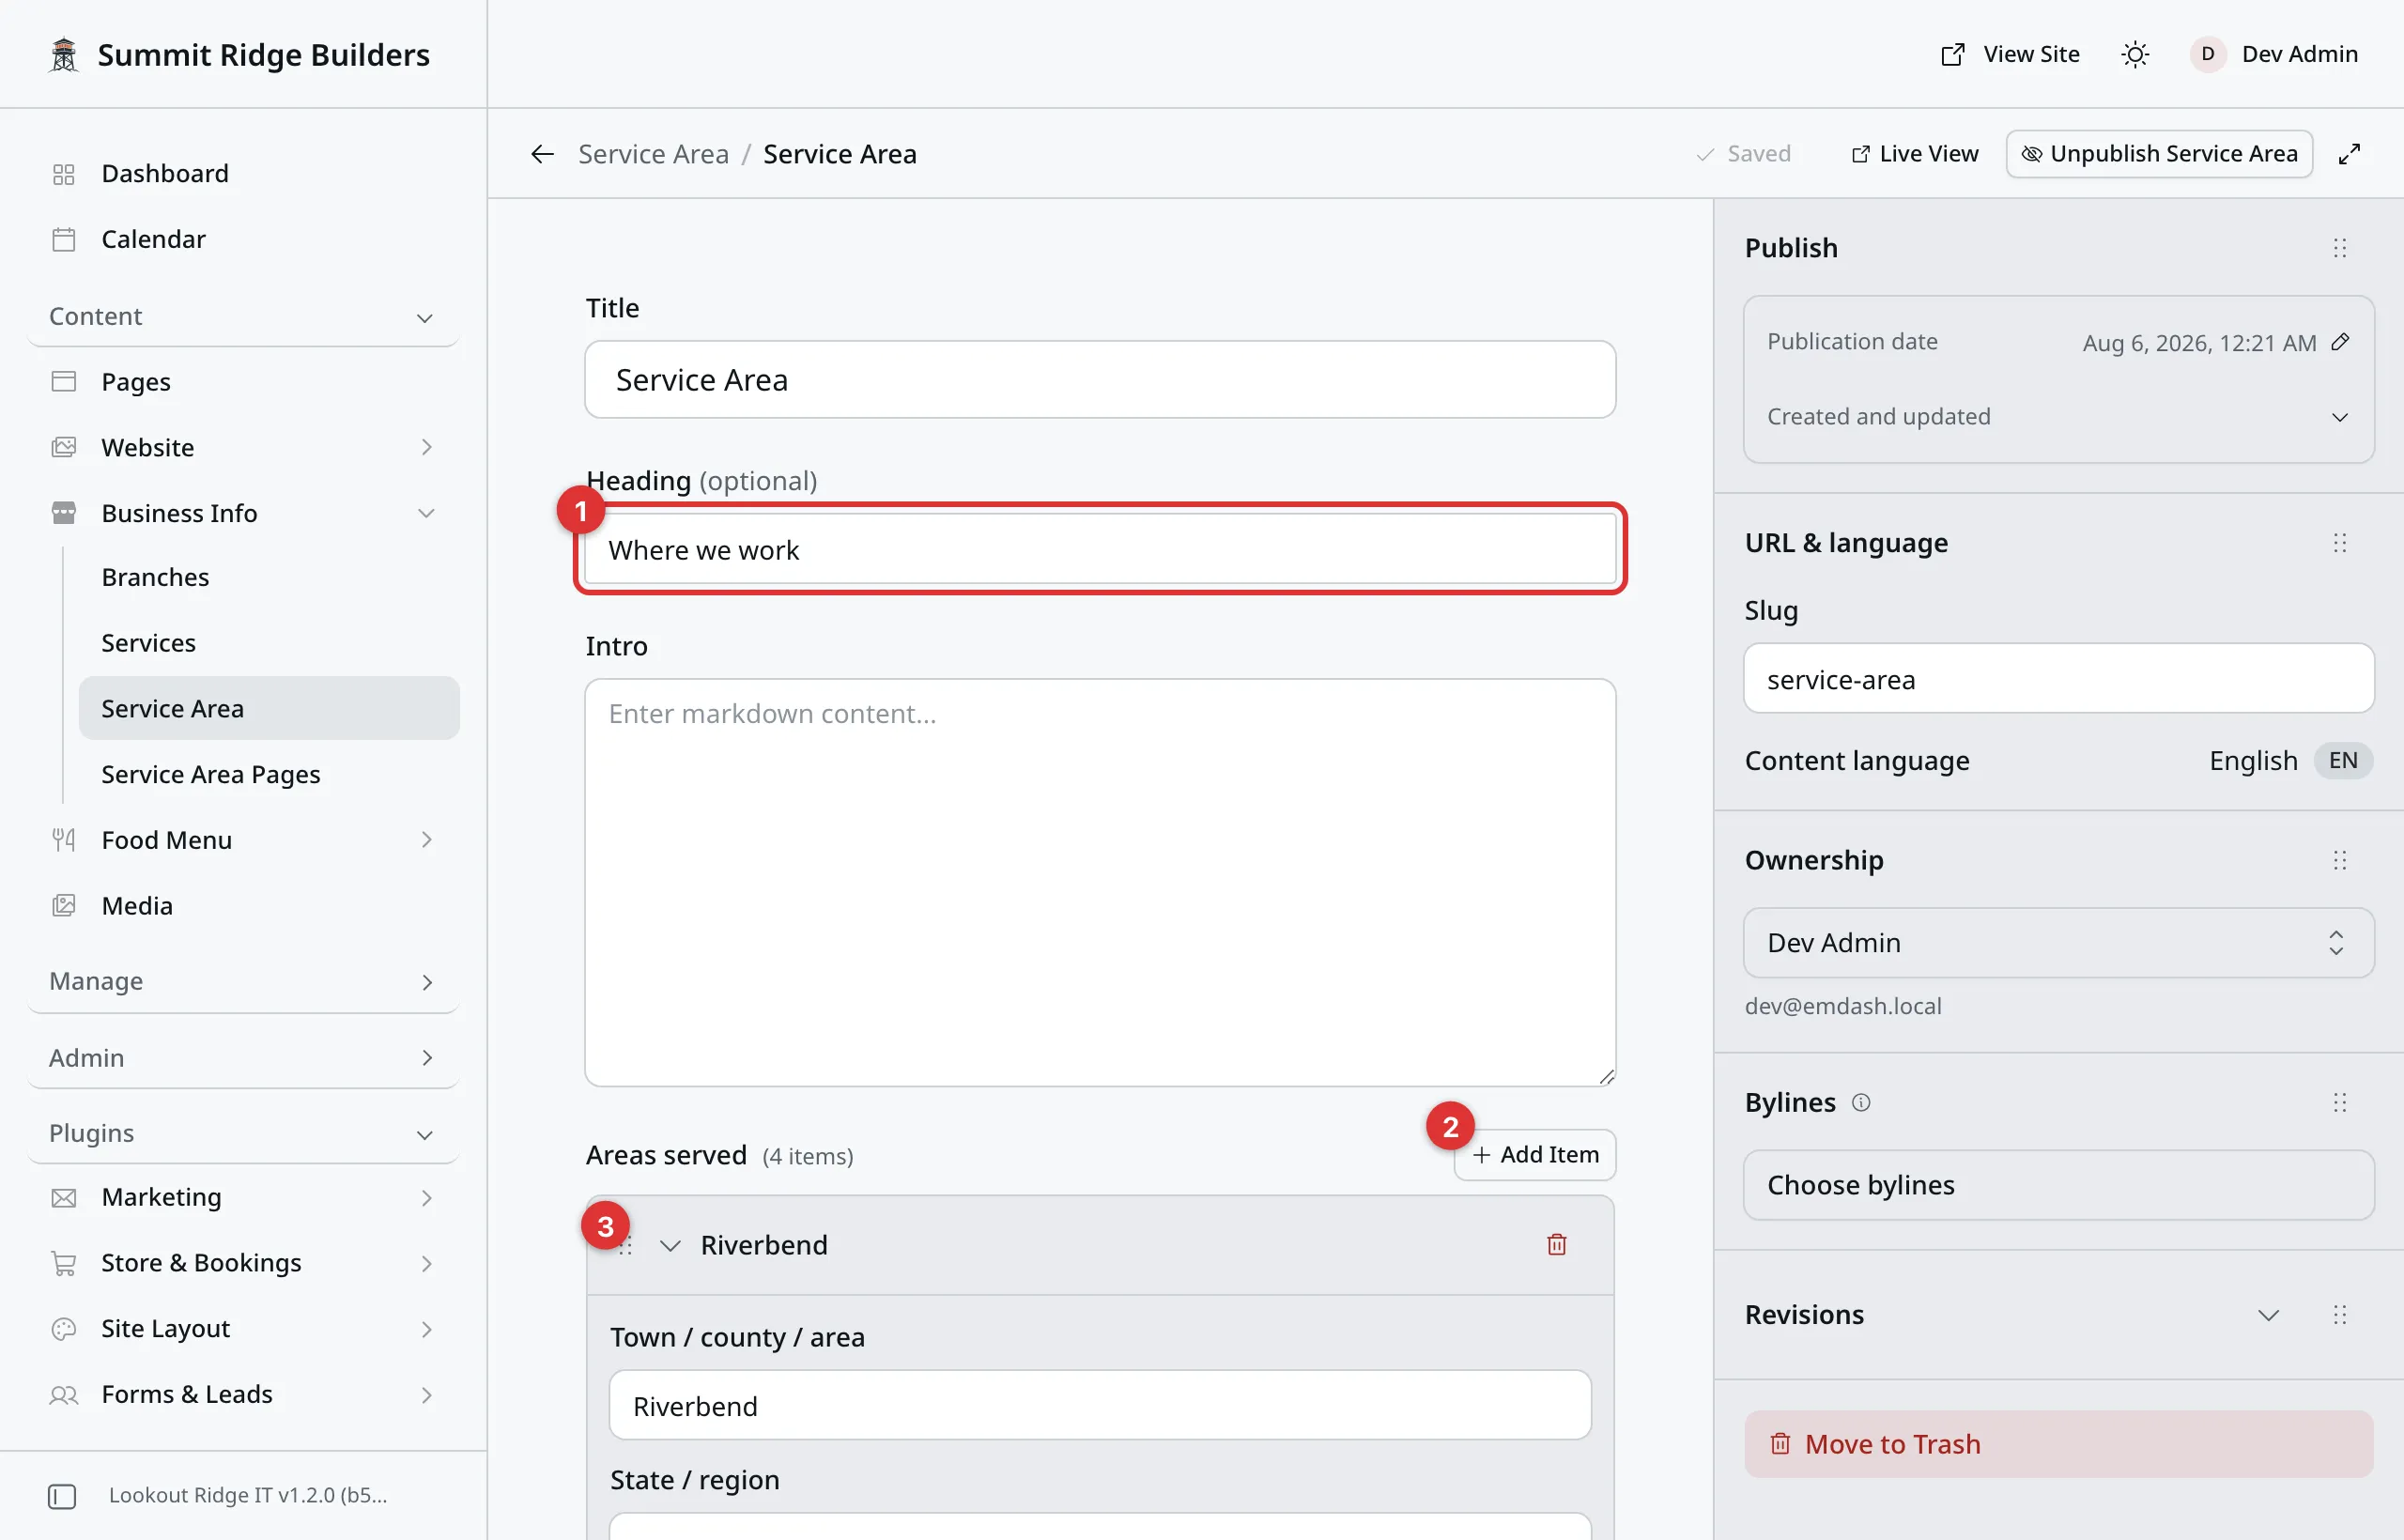Grab the Revisions panel drag handle
The height and width of the screenshot is (1540, 2404).
[x=2340, y=1314]
